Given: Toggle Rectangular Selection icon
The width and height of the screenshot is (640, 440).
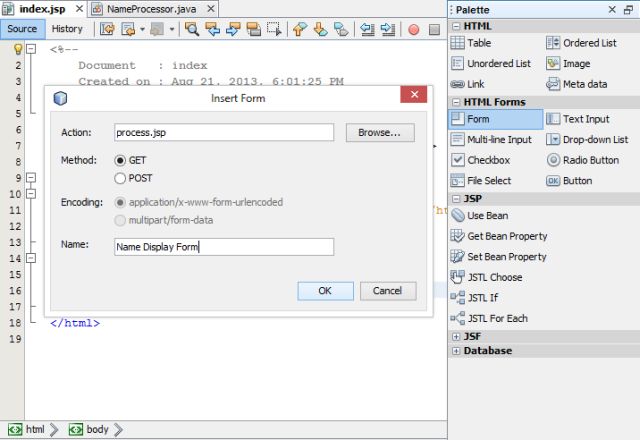Looking at the screenshot, I should [274, 29].
